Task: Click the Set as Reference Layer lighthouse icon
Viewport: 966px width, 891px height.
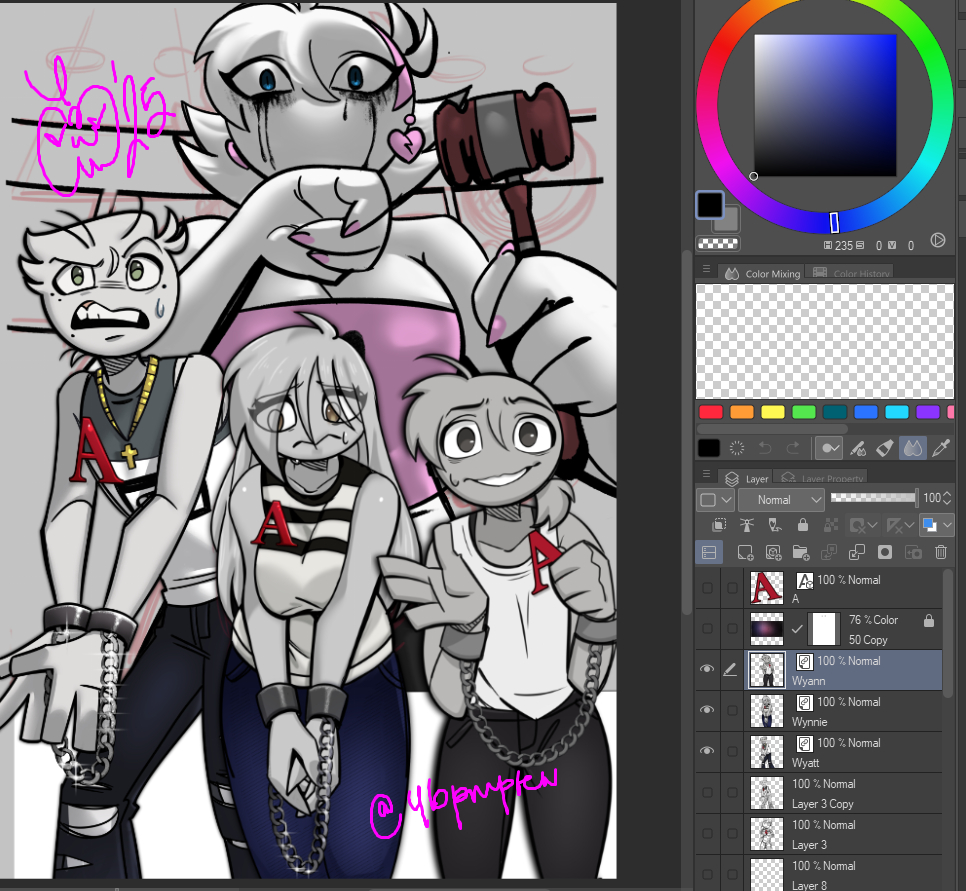Action: [746, 525]
